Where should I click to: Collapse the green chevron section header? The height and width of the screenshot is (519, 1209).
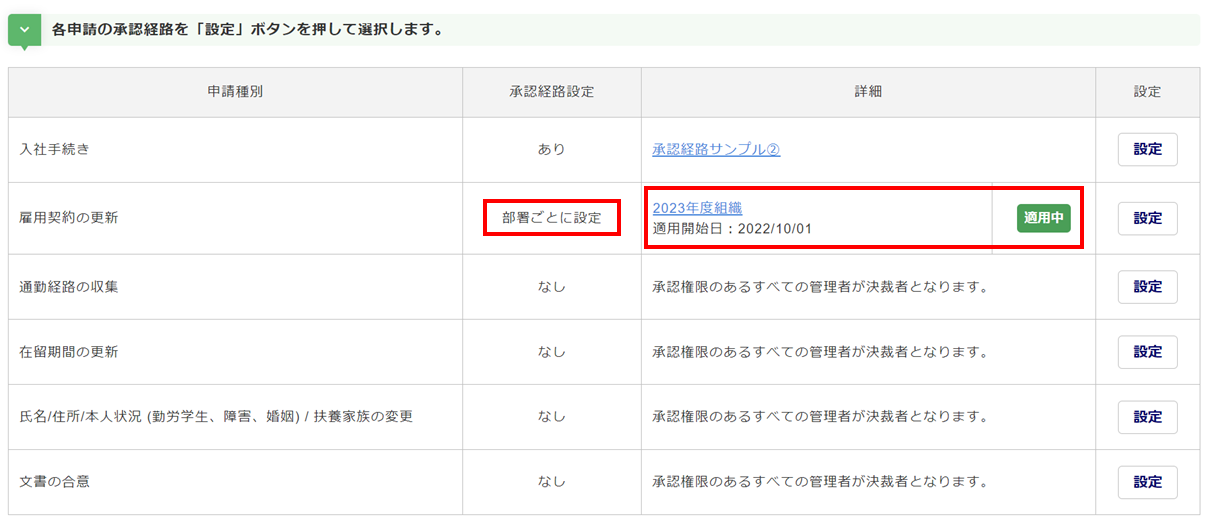(x=24, y=30)
